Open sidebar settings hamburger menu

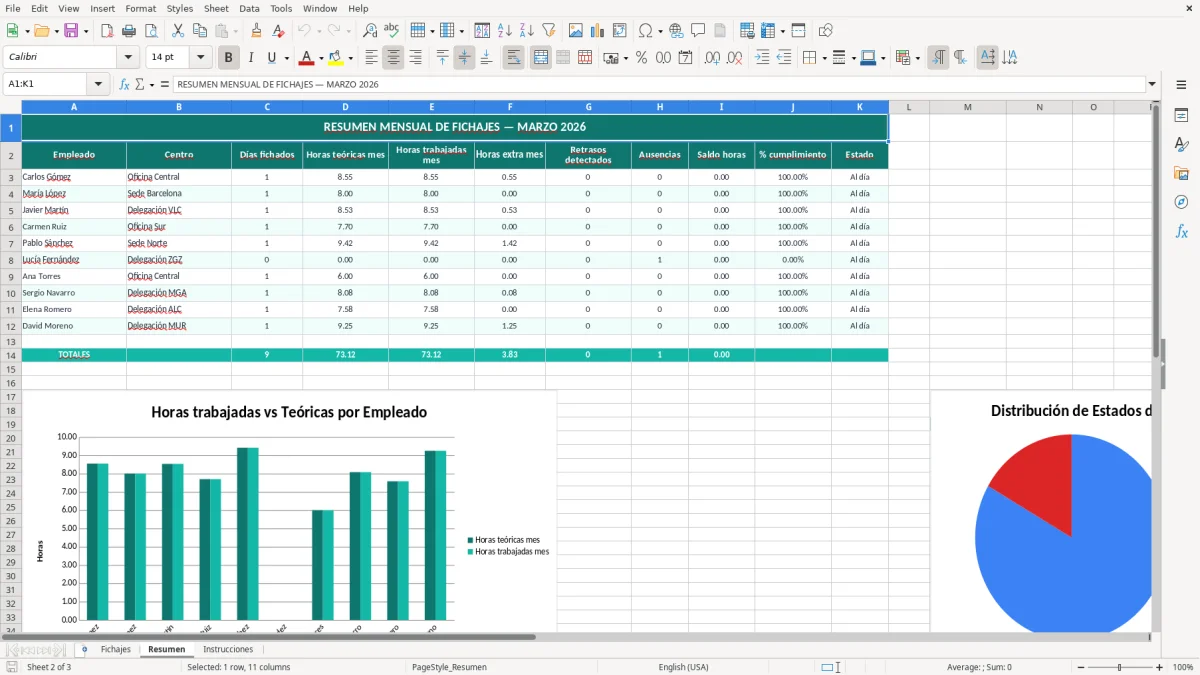[x=1181, y=86]
